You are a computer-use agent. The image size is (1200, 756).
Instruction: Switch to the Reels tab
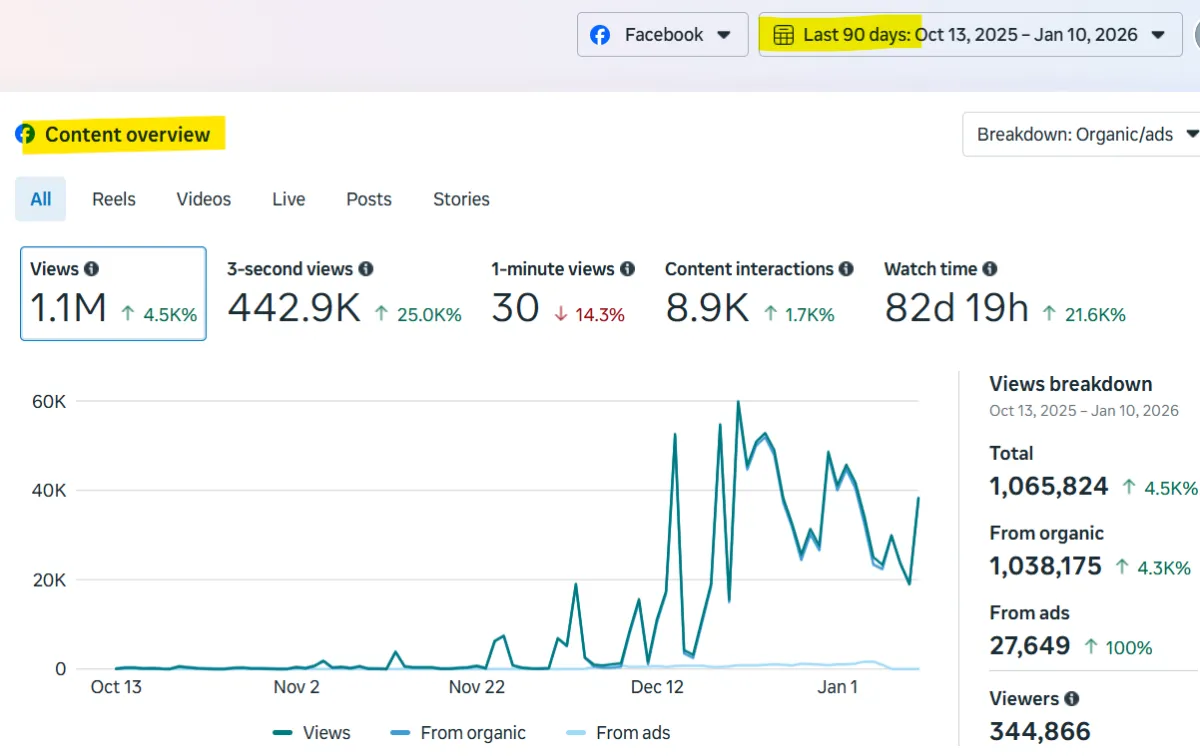(114, 199)
